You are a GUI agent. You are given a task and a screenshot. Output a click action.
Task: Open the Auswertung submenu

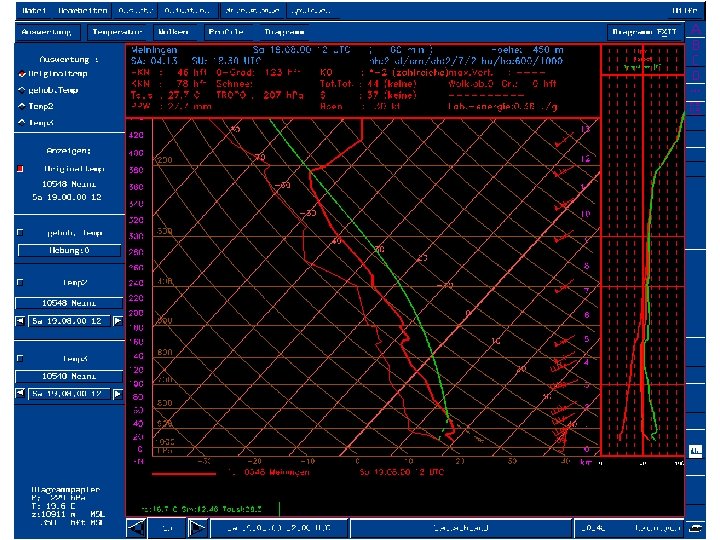46,32
